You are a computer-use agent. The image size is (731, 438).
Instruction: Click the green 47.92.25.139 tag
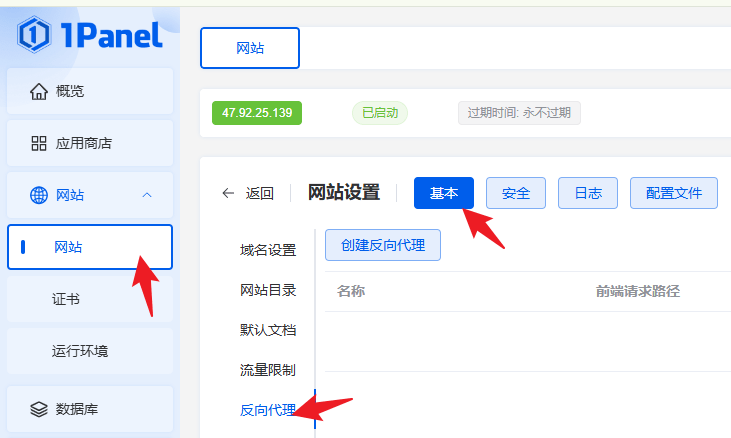point(257,113)
